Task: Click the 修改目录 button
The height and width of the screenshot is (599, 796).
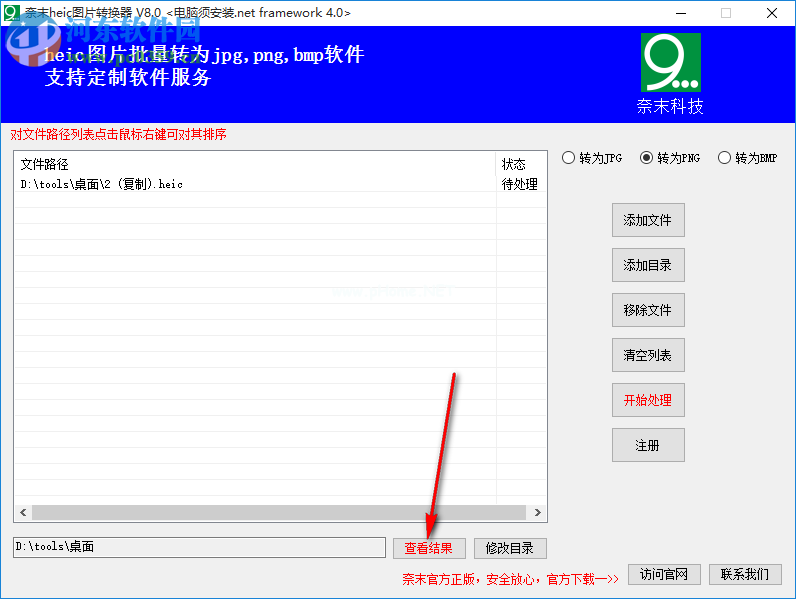Action: [510, 548]
